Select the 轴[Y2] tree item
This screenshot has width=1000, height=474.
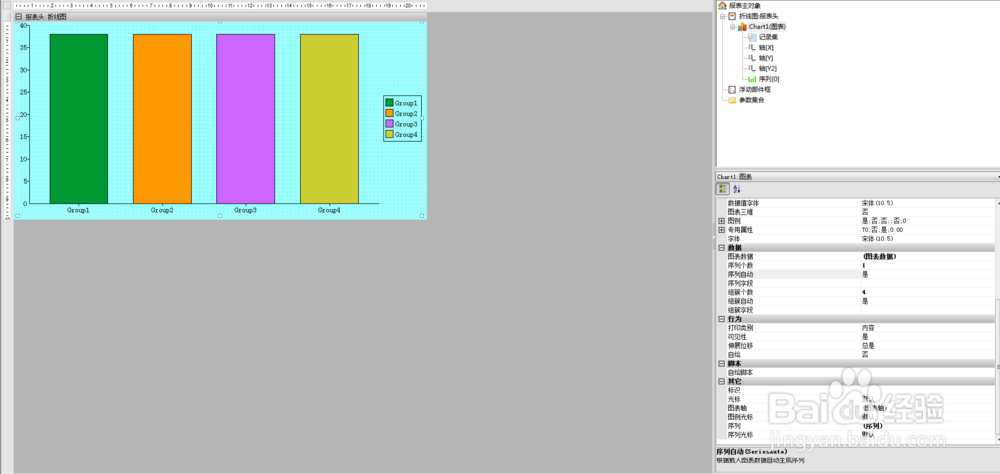767,68
